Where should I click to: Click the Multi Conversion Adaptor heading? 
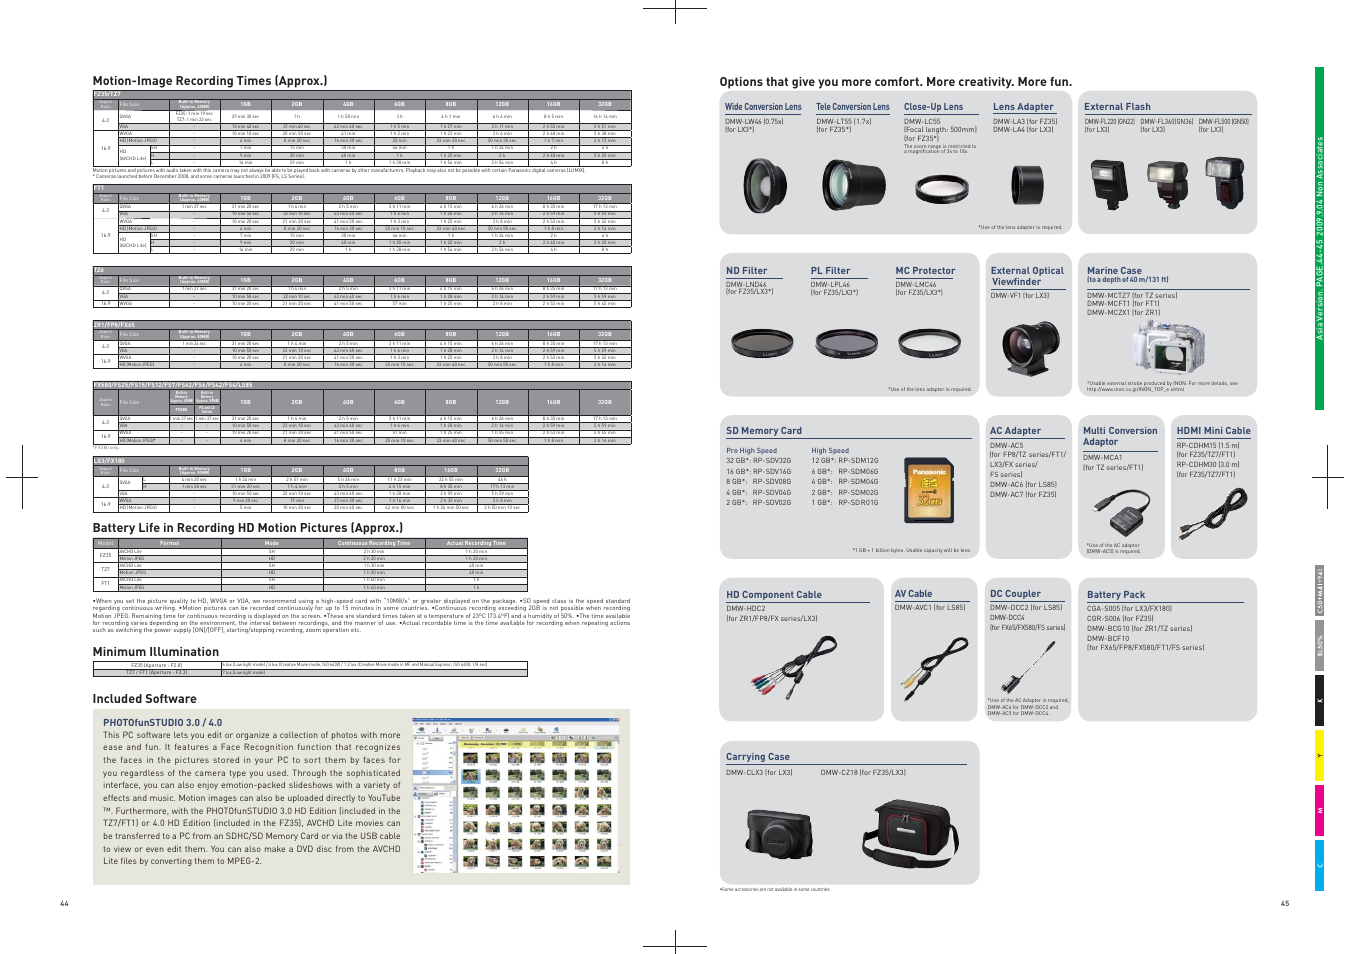tap(1120, 436)
